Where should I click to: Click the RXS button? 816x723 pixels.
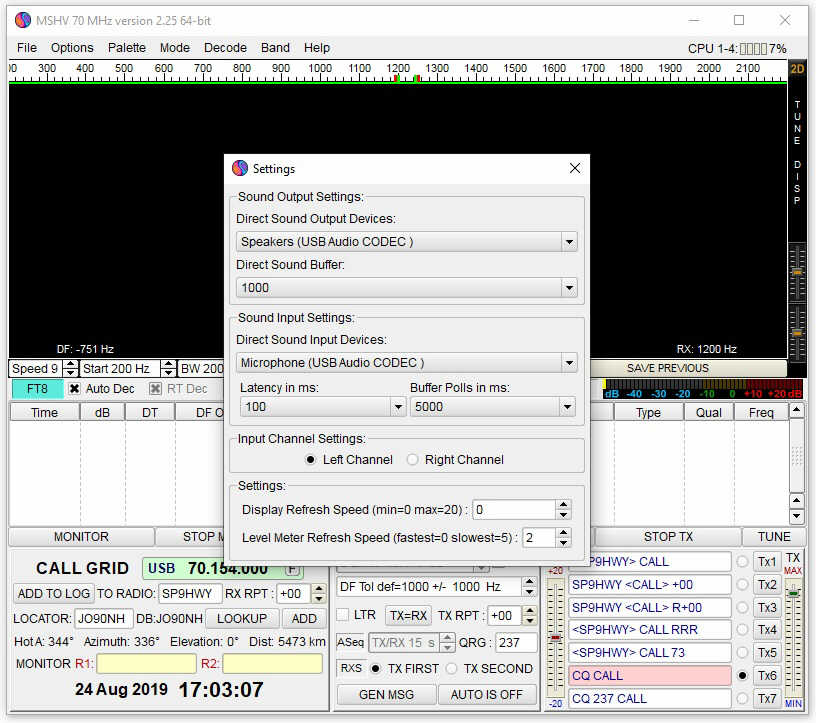point(351,668)
